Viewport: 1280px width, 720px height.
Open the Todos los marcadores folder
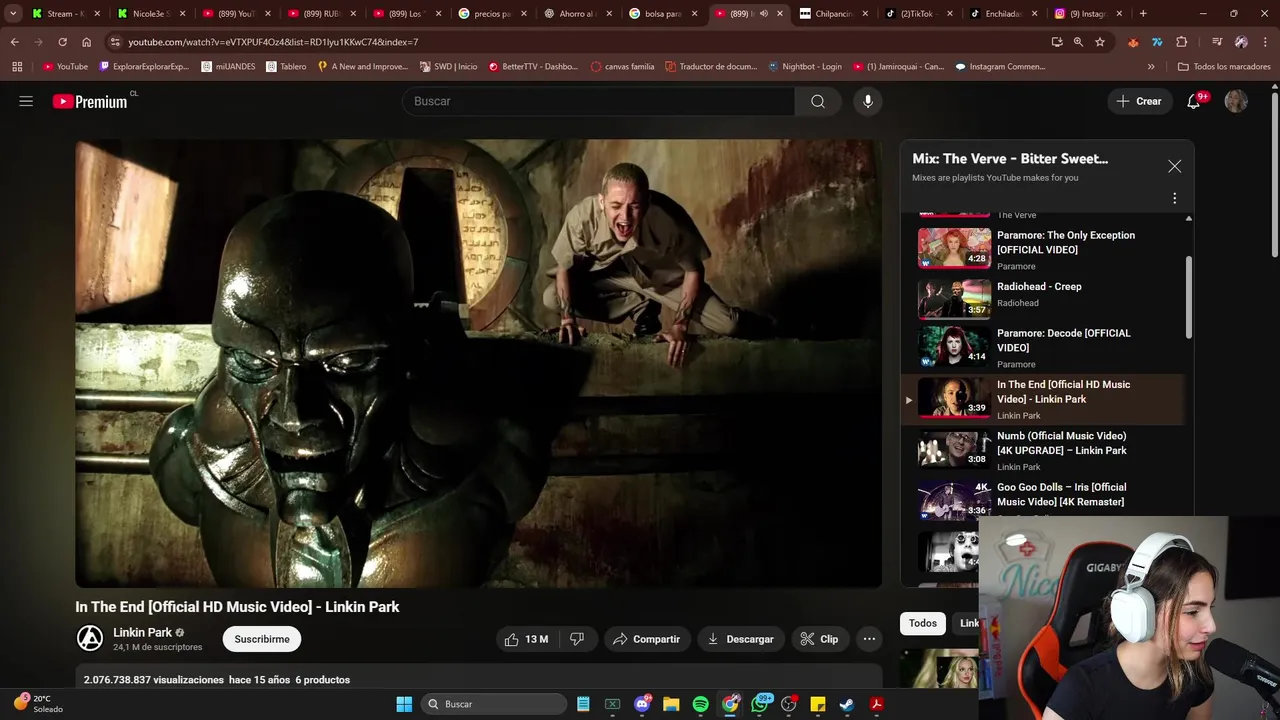coord(1224,67)
